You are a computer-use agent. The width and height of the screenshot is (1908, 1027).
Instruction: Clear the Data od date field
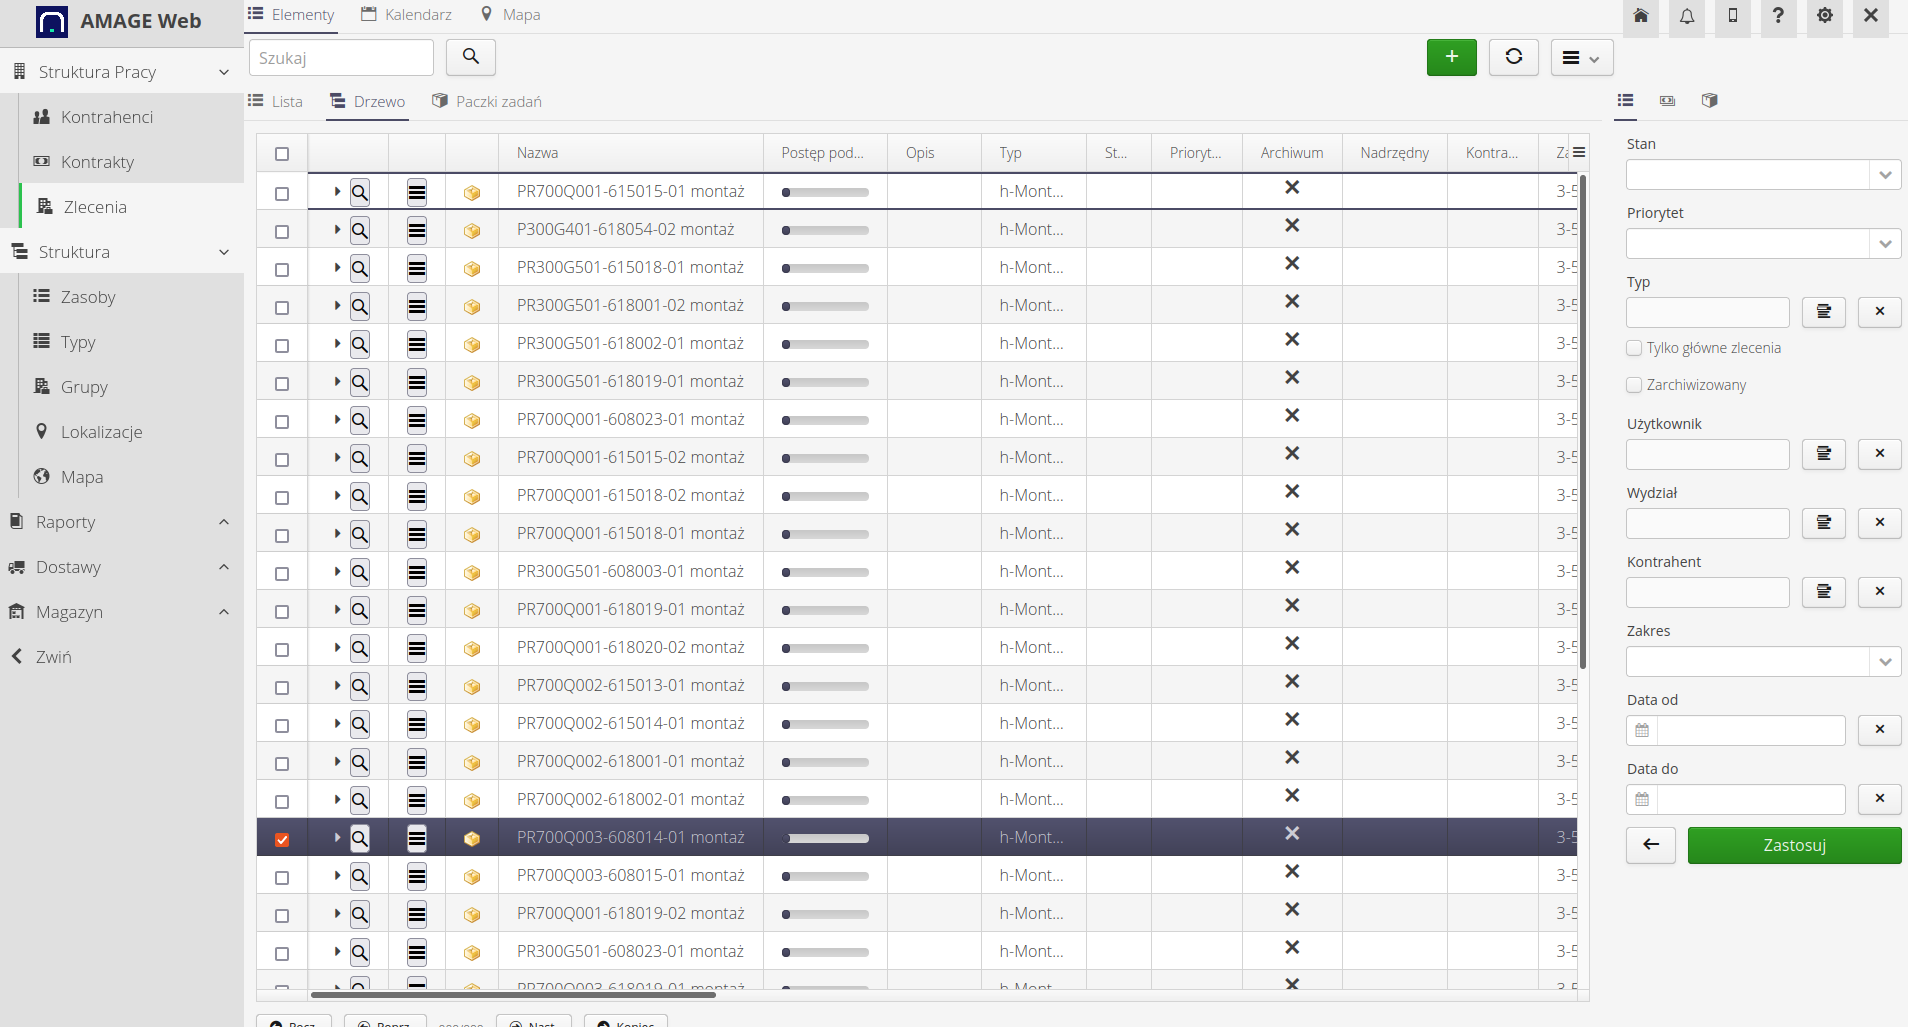tap(1879, 730)
